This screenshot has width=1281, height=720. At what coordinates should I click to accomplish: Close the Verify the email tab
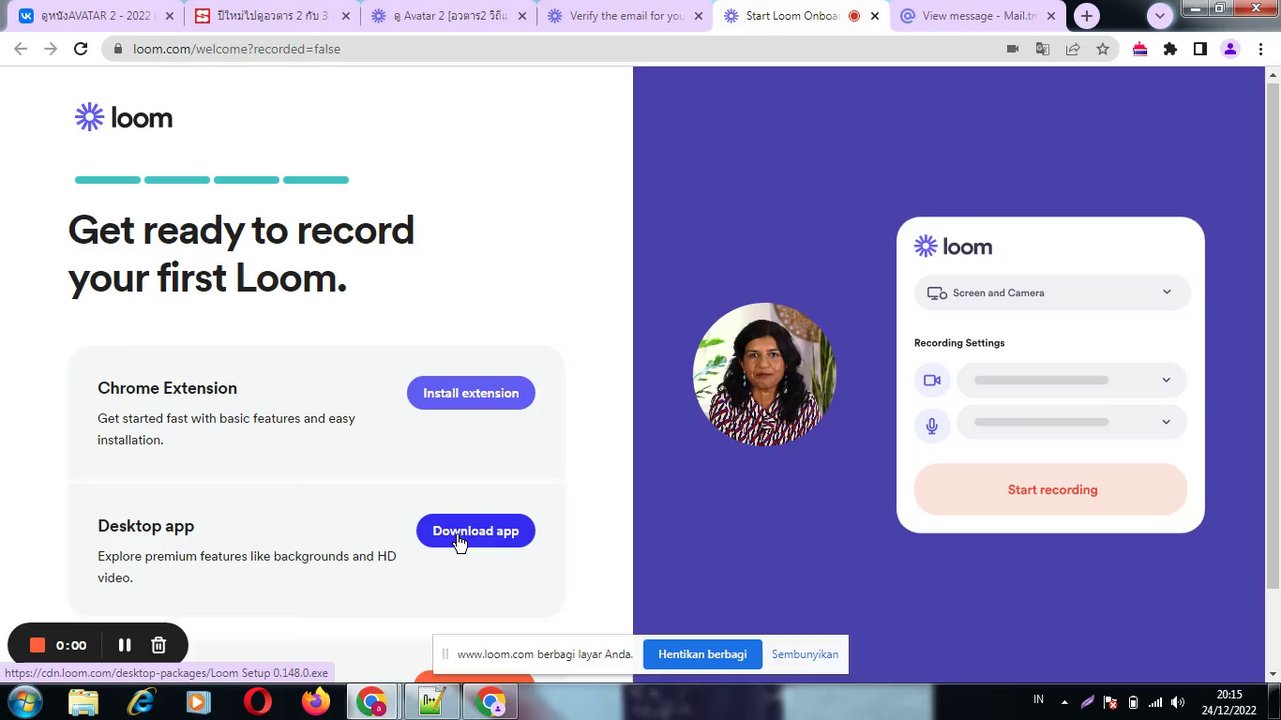tap(698, 16)
